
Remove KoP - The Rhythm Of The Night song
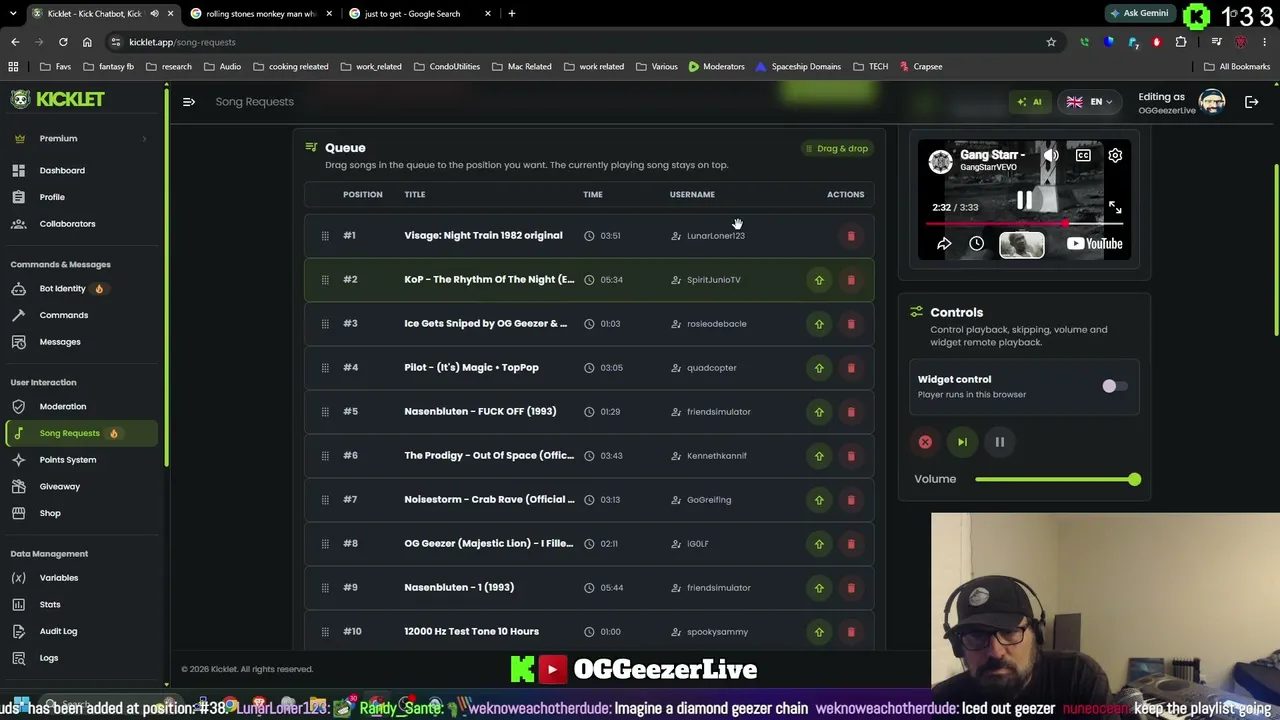pyautogui.click(x=851, y=280)
